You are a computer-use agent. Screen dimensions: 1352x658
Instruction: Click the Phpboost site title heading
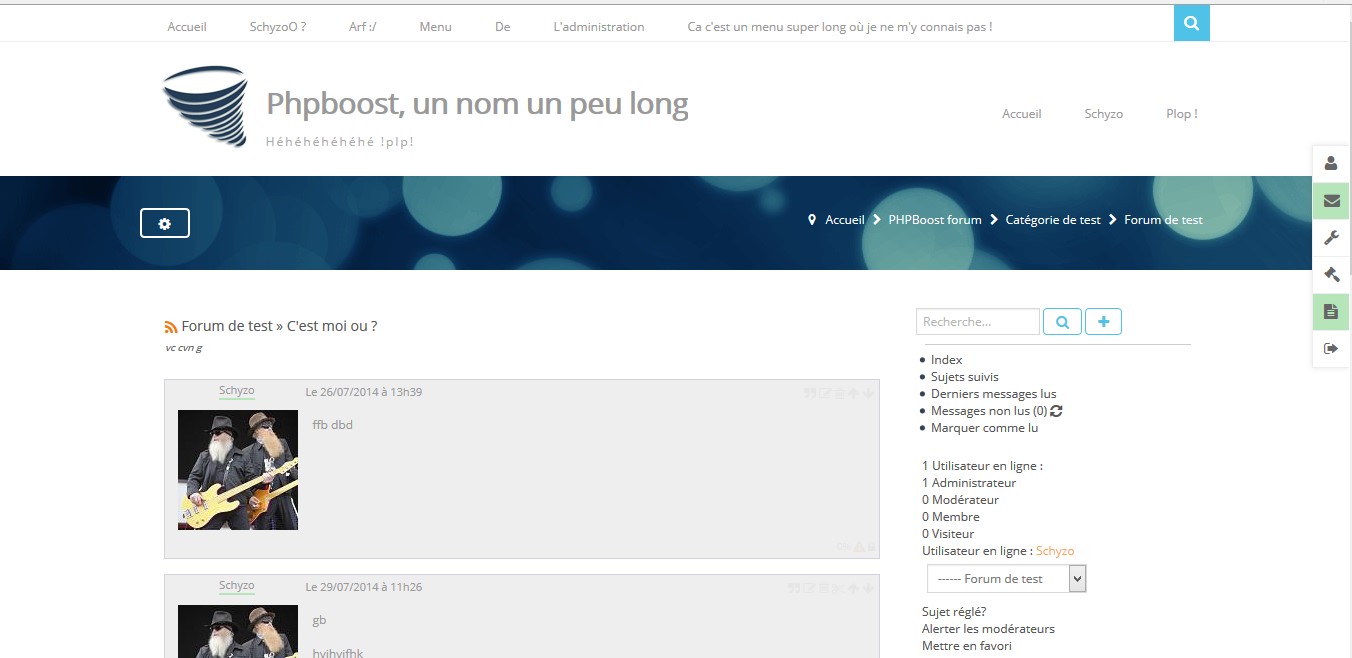(477, 103)
